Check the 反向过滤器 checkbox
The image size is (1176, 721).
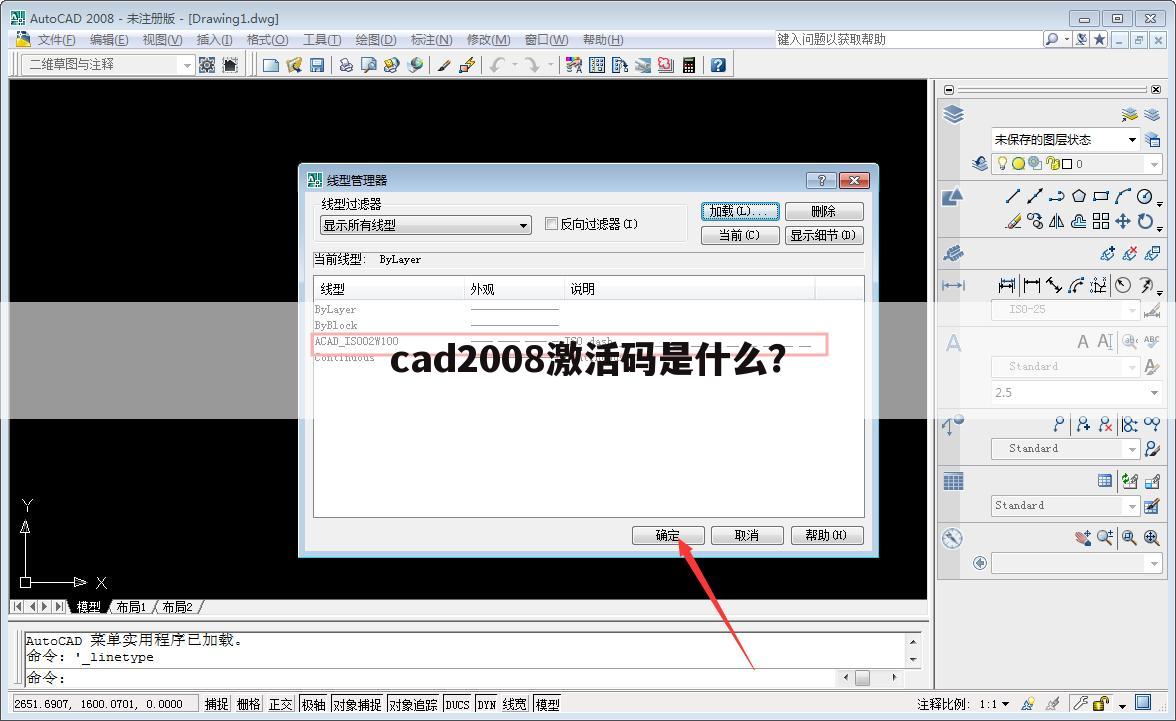551,224
